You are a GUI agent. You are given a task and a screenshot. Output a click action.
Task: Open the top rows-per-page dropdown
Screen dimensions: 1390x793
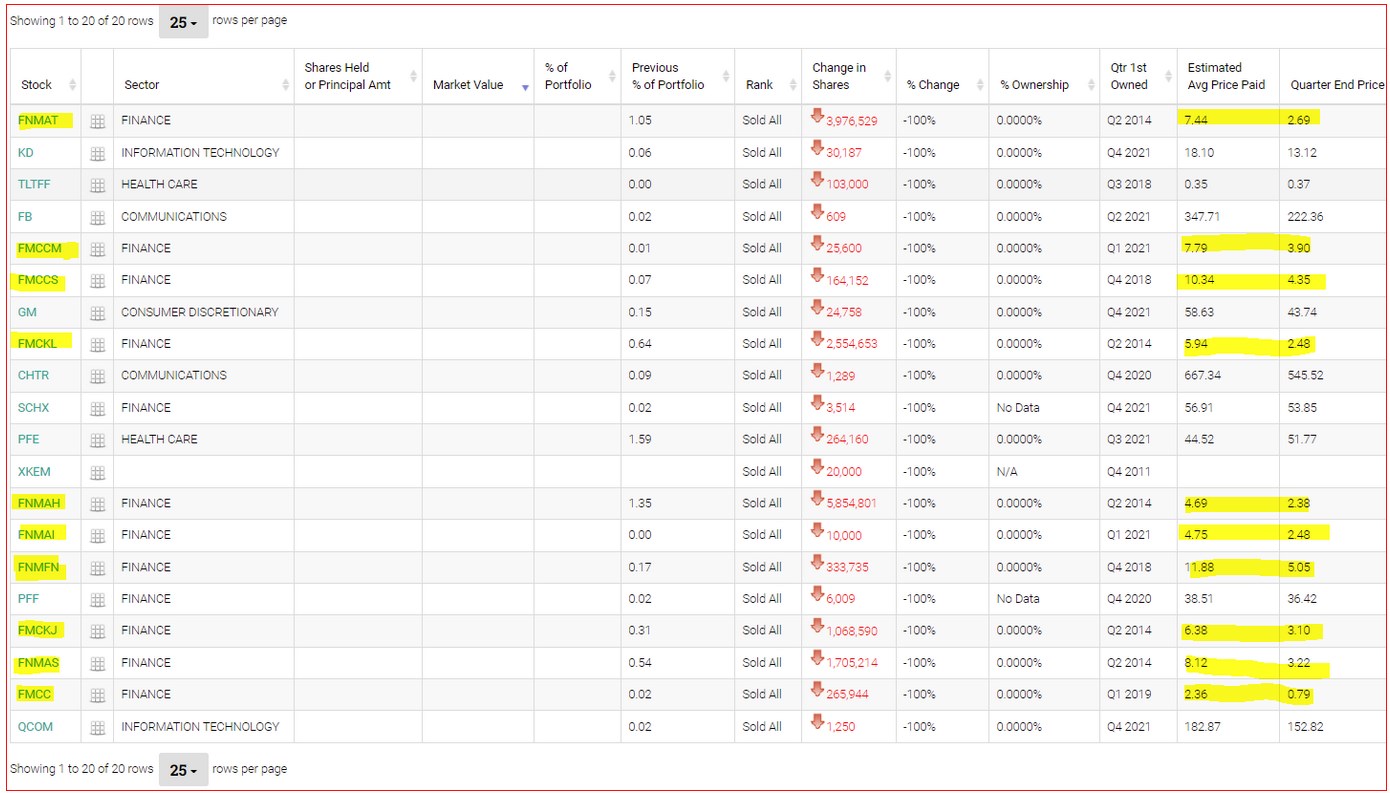(183, 22)
